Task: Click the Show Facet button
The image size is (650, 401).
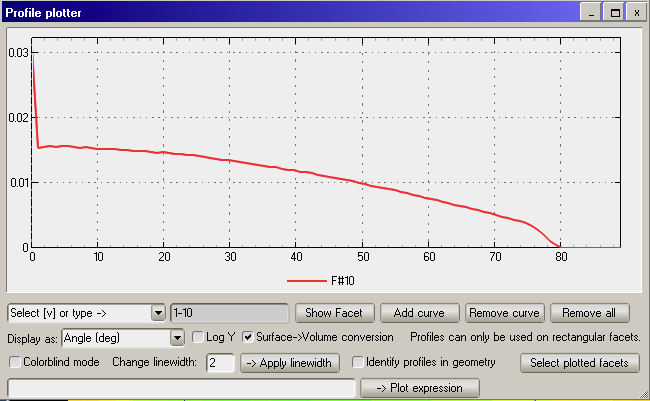Action: (x=335, y=313)
